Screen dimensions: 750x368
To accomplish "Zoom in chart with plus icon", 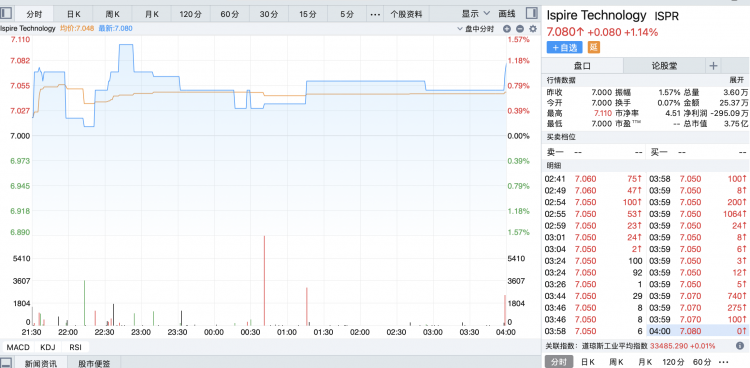I will [x=507, y=29].
